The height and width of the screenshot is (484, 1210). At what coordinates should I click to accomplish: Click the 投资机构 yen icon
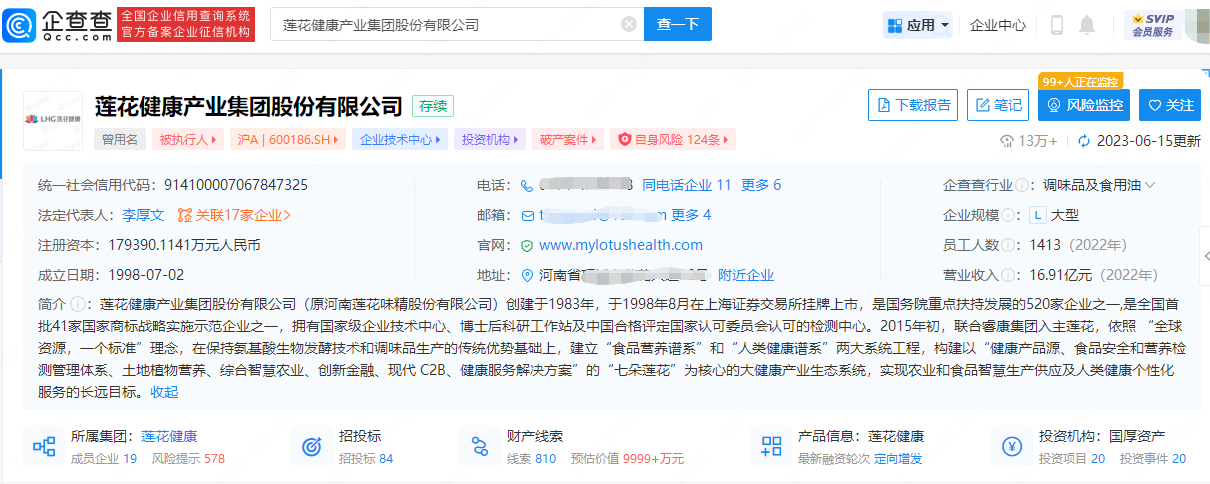tap(1011, 447)
